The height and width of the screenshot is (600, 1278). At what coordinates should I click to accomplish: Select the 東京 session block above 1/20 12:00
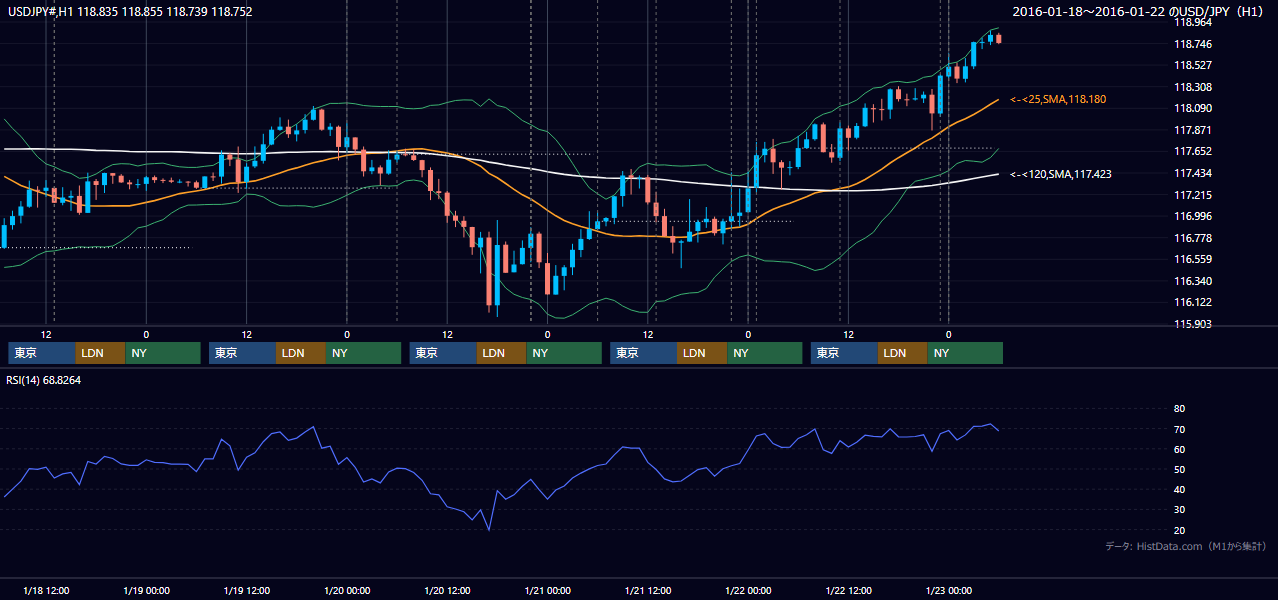click(443, 353)
